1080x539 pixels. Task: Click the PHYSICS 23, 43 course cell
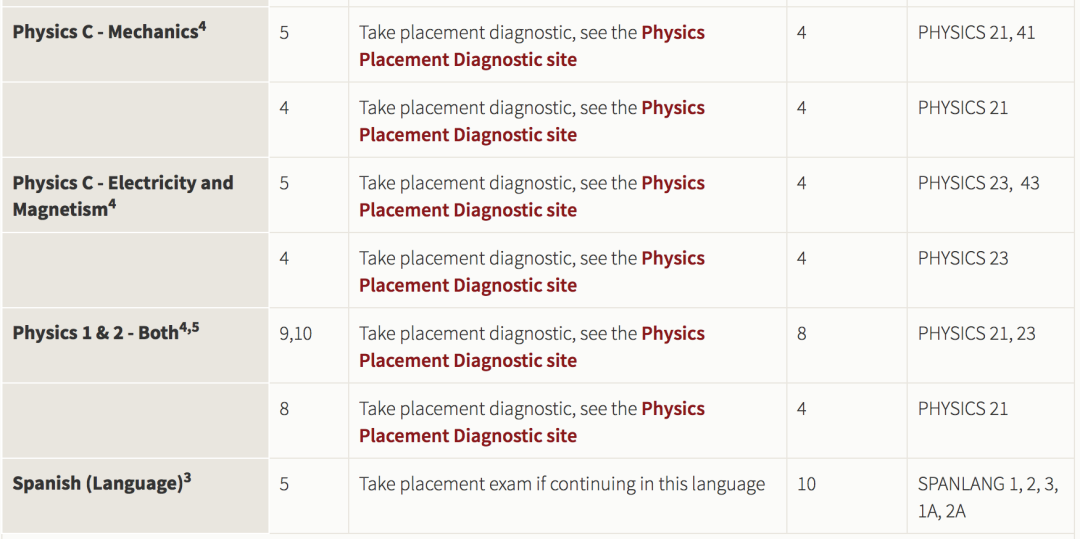(978, 183)
